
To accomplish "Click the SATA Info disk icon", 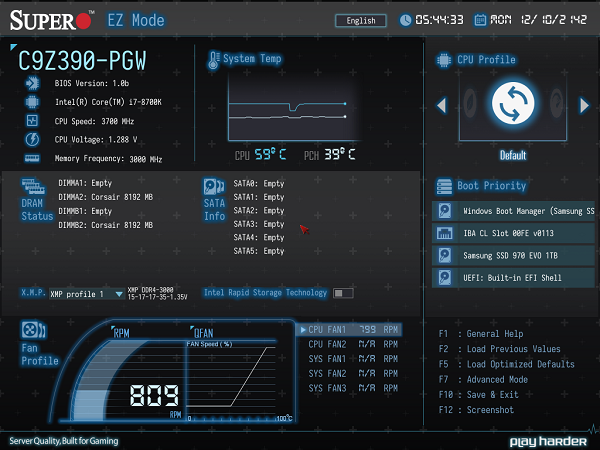I will 214,187.
